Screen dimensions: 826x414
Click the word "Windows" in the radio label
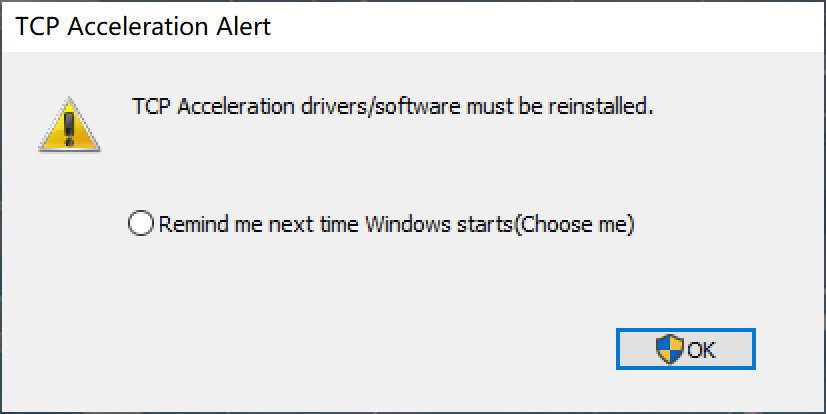(408, 224)
